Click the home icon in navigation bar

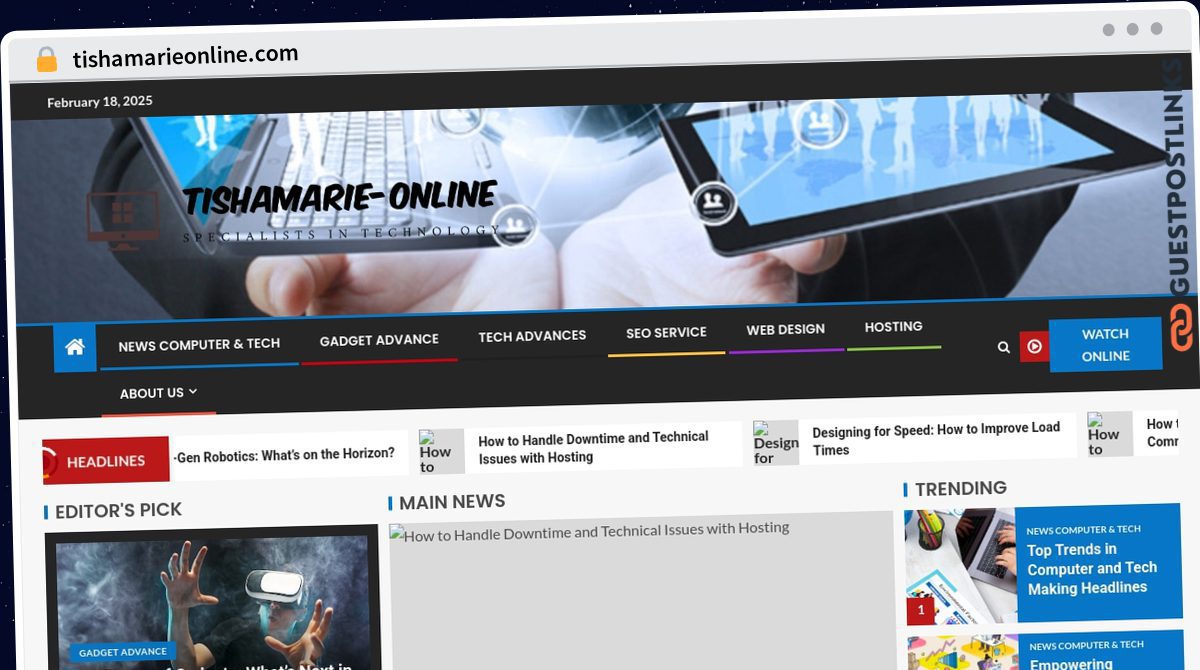(75, 347)
